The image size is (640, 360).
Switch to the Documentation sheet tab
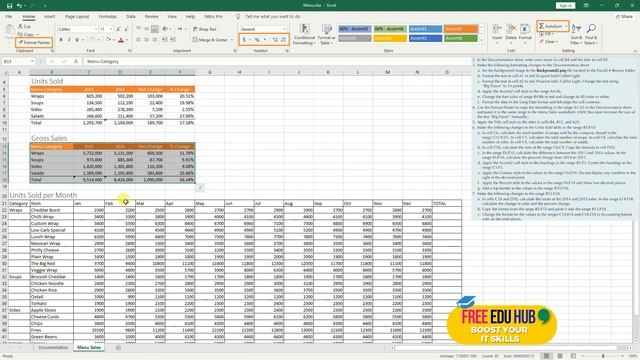[53, 348]
